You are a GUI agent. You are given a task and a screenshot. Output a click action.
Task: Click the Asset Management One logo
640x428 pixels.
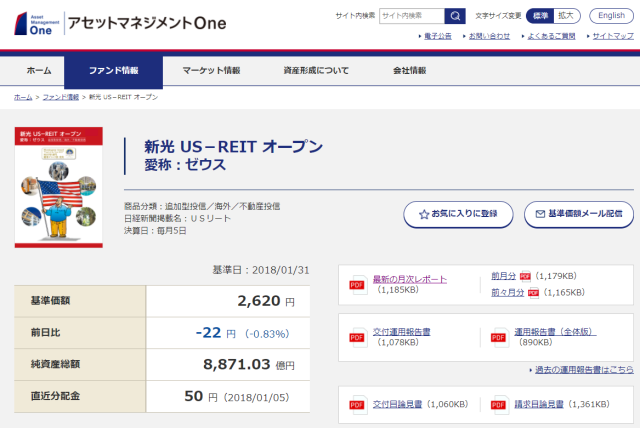(x=37, y=24)
